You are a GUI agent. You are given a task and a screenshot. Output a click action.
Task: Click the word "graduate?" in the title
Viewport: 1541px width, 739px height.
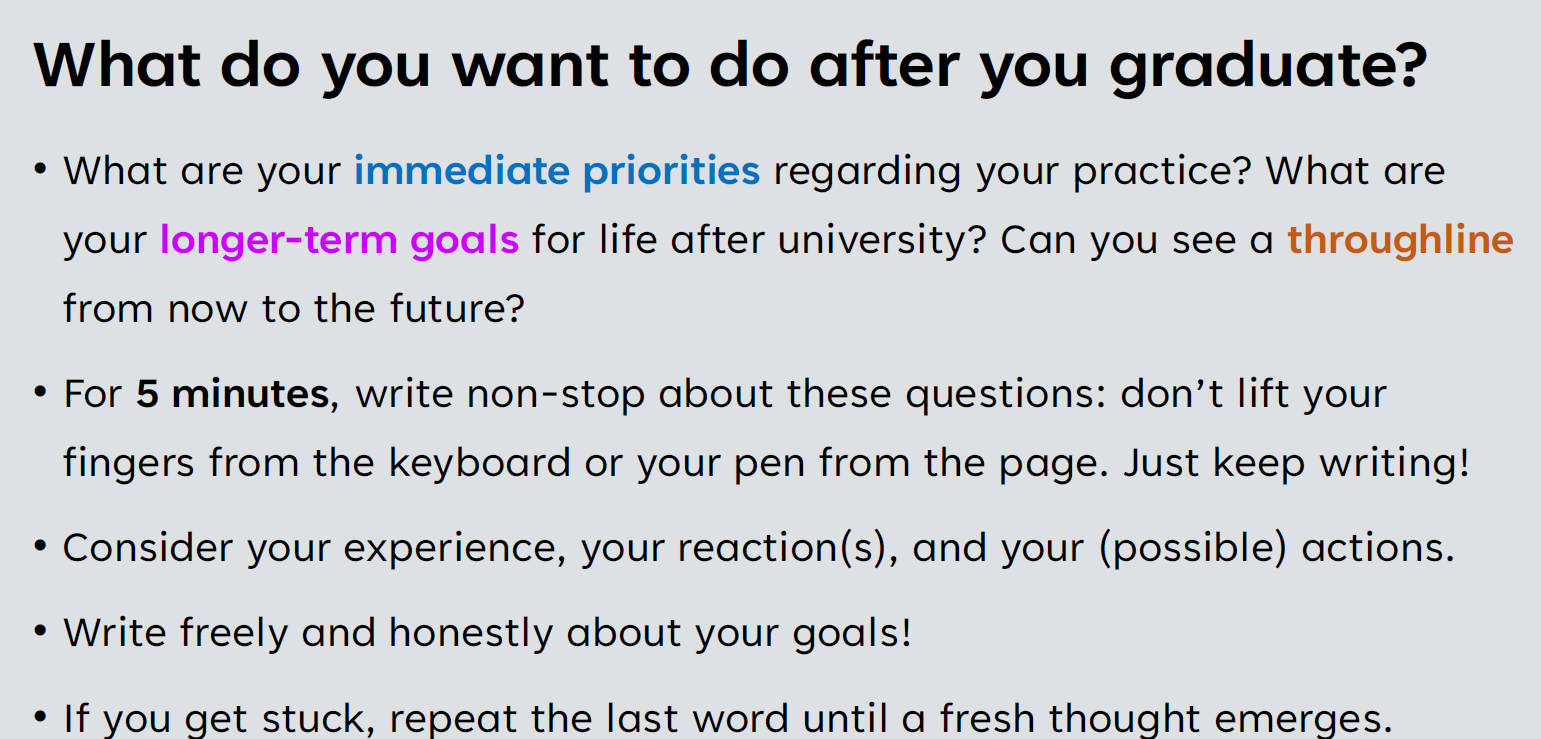coord(1266,65)
